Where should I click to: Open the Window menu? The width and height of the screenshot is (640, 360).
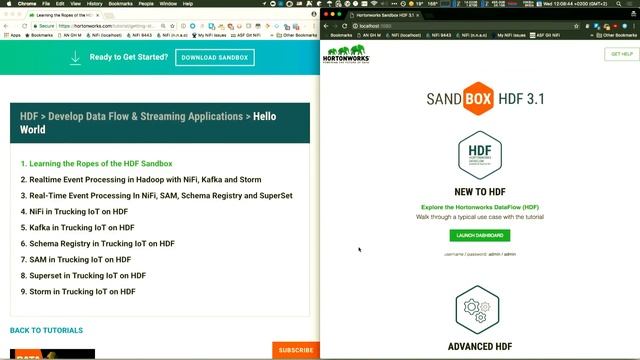pyautogui.click(x=168, y=4)
